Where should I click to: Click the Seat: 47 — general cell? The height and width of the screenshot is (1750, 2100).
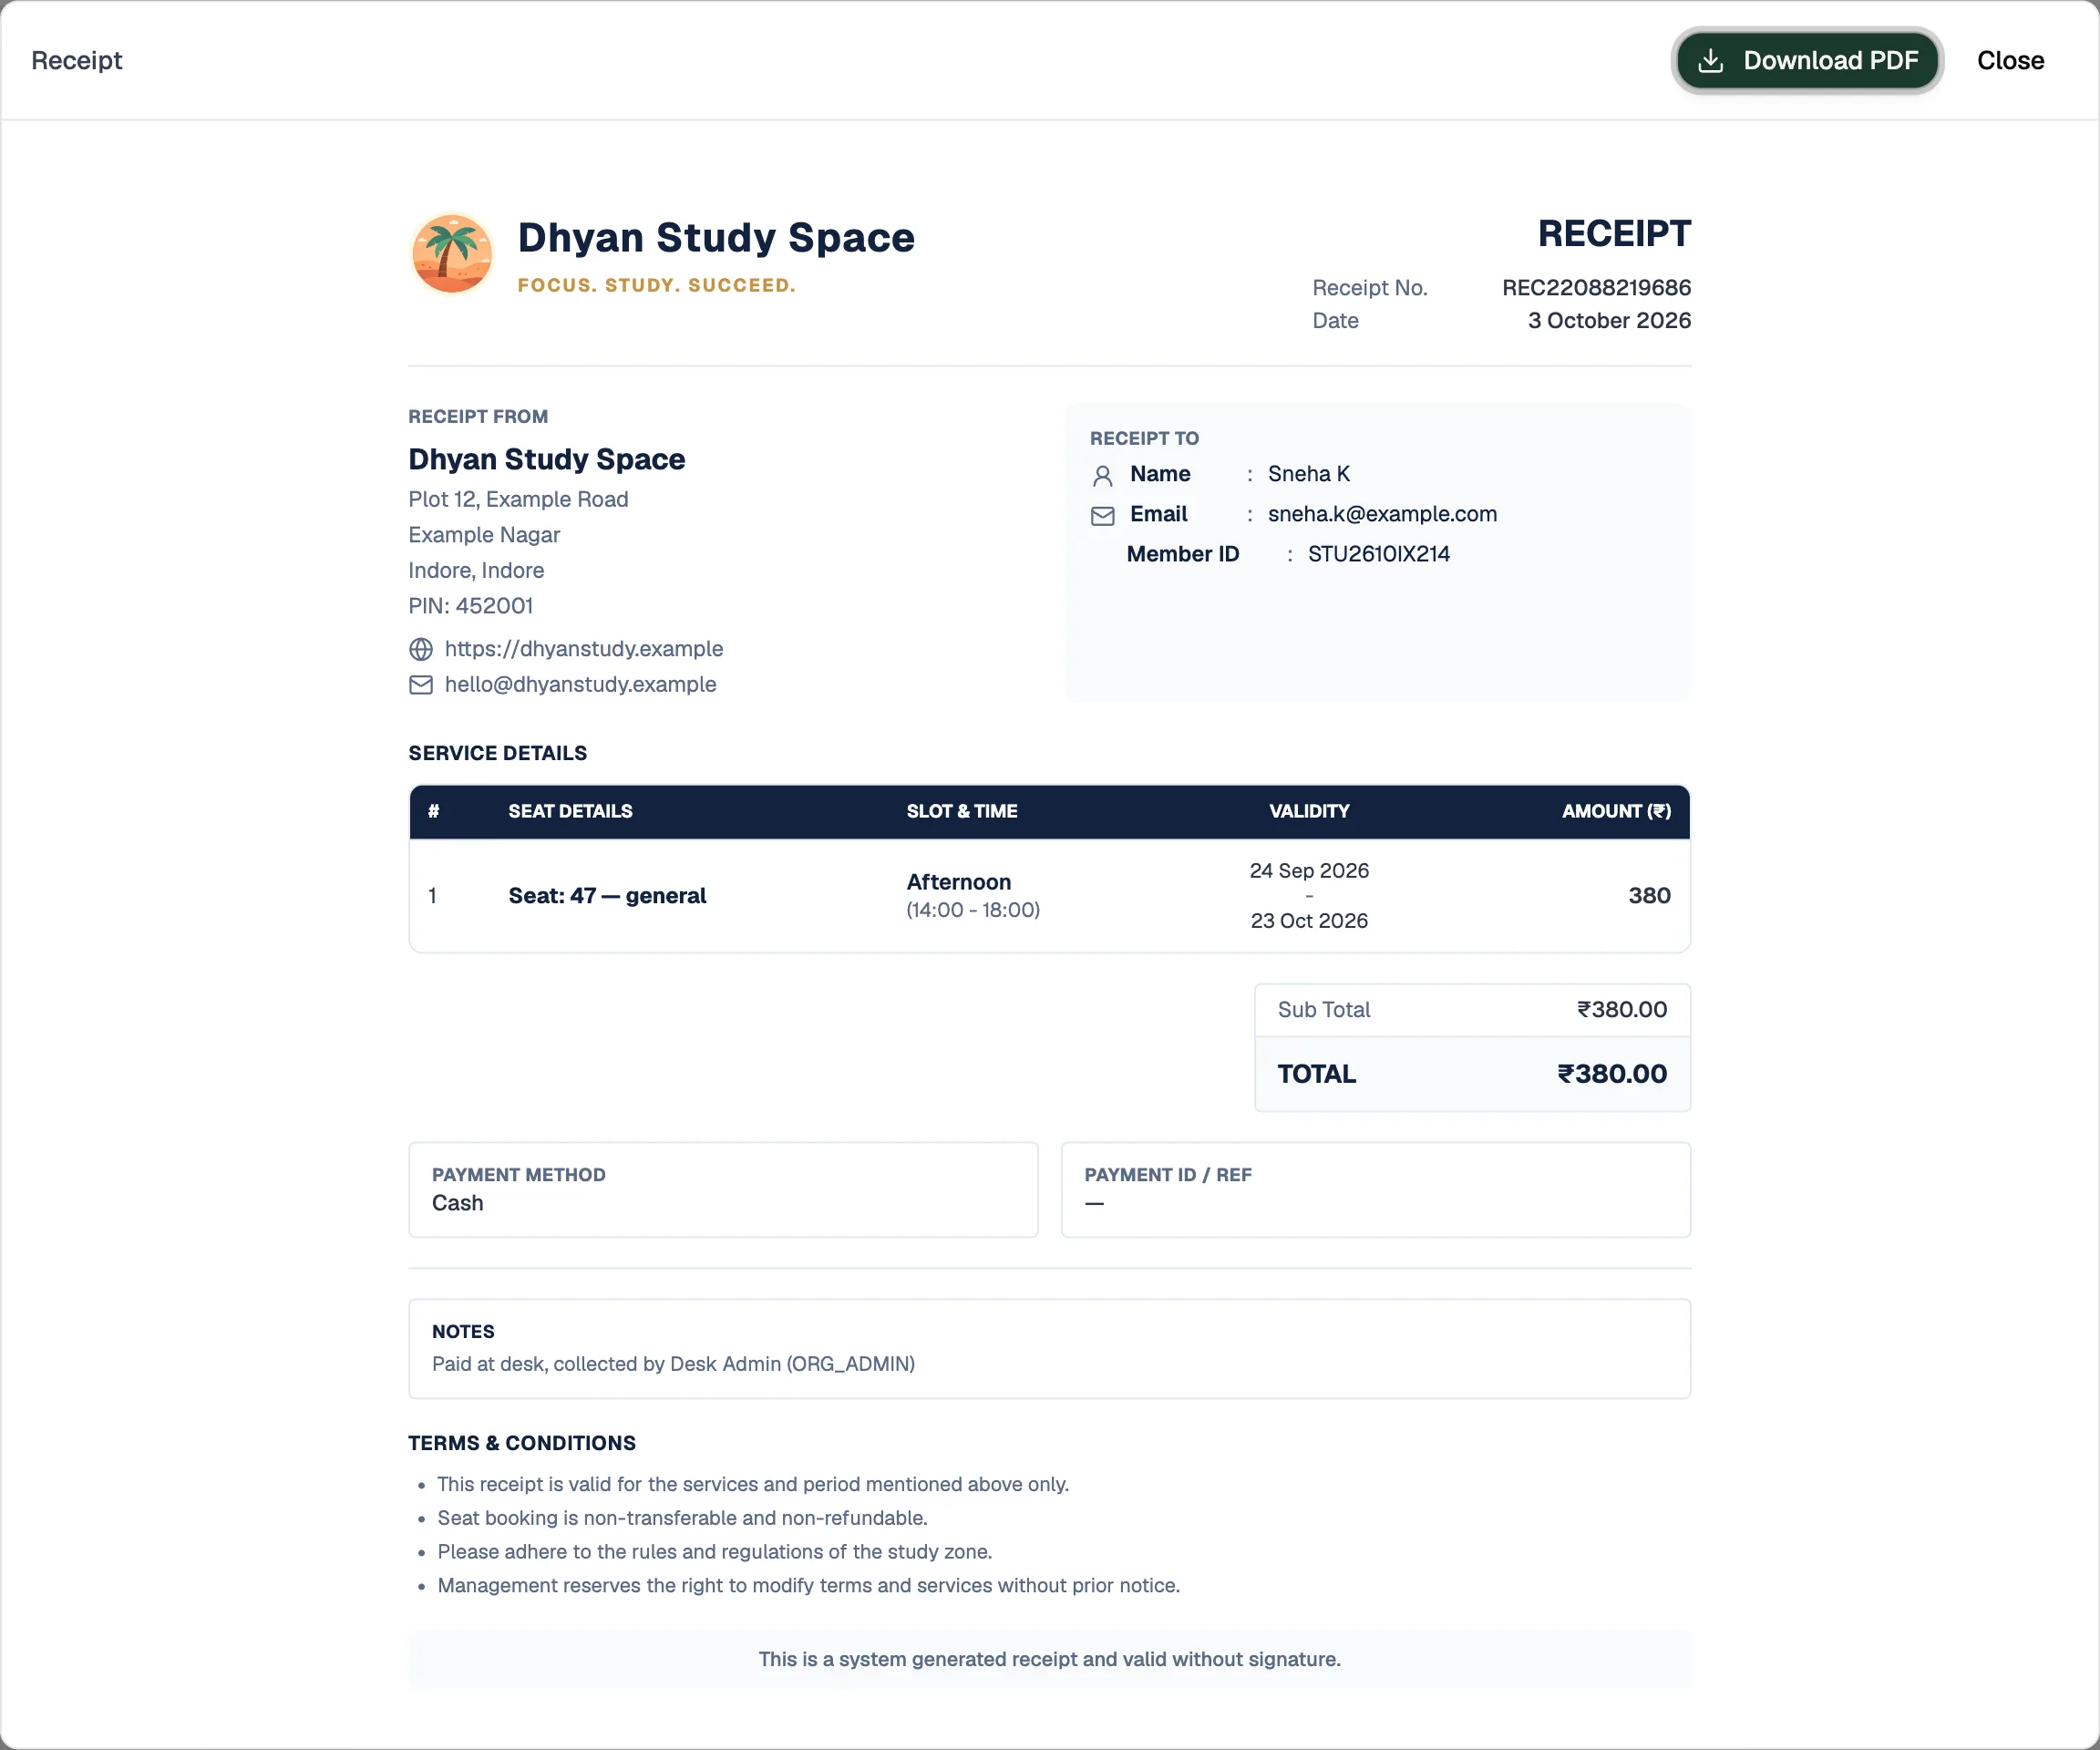click(x=607, y=896)
